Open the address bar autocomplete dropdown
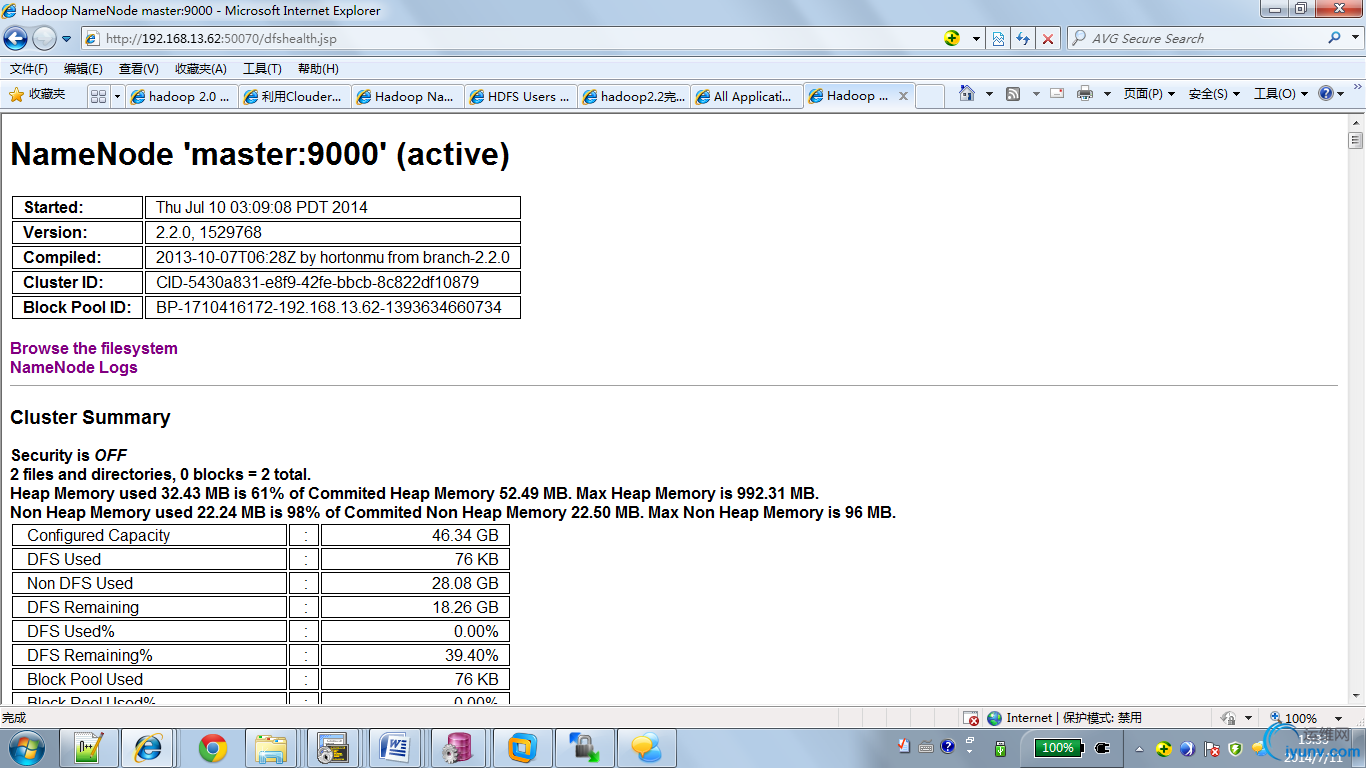This screenshot has width=1366, height=768. [x=974, y=38]
